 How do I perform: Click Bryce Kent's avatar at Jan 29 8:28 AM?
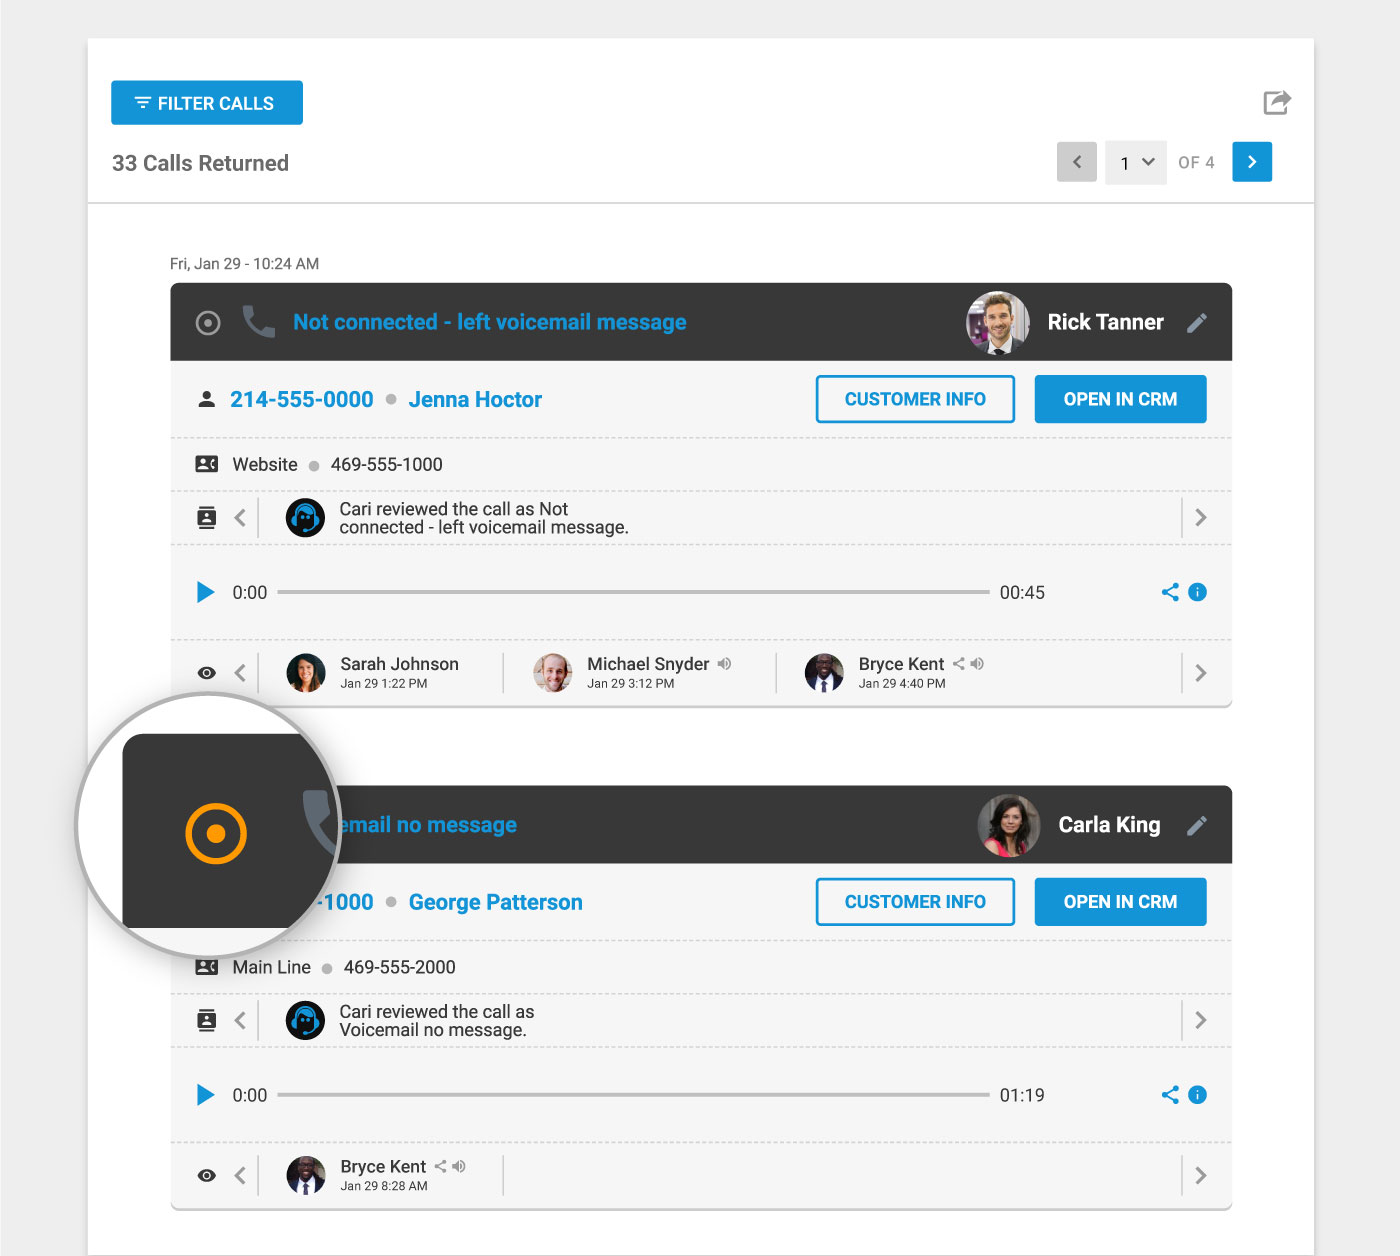tap(306, 1176)
